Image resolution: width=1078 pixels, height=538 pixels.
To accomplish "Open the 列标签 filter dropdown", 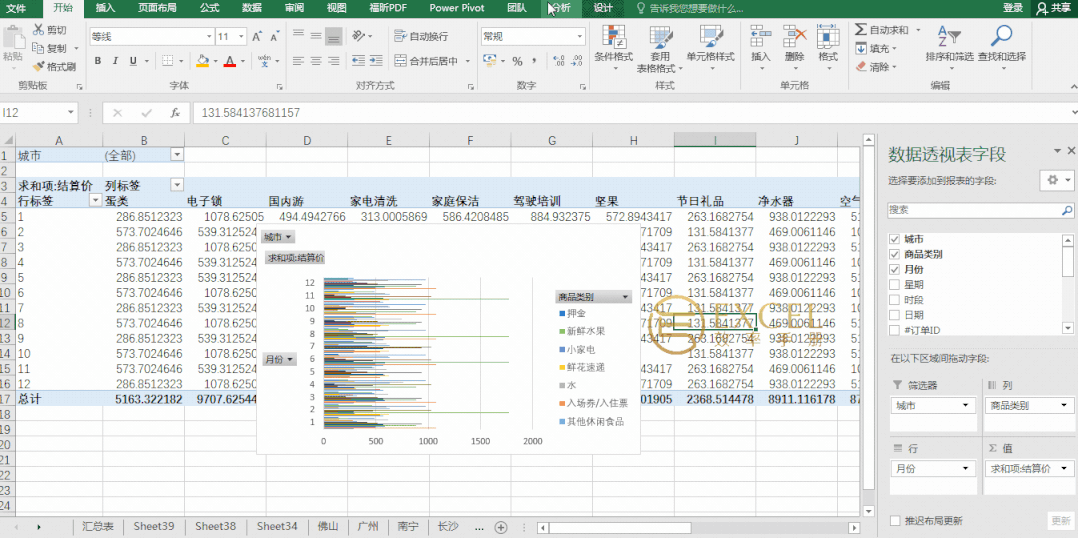I will (177, 186).
